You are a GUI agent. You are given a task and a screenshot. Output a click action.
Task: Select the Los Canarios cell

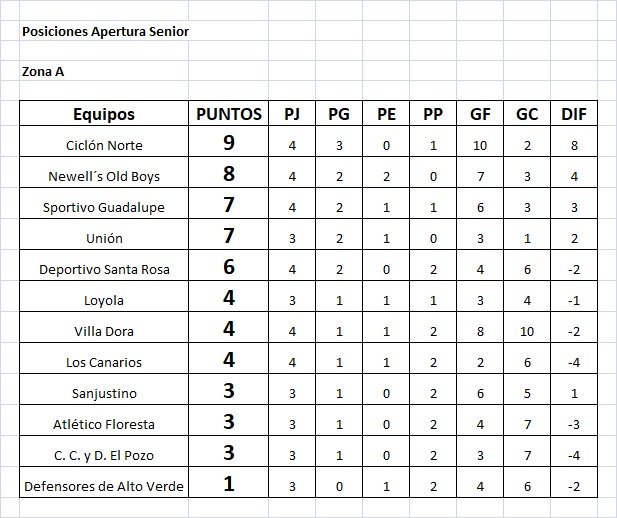tap(104, 358)
